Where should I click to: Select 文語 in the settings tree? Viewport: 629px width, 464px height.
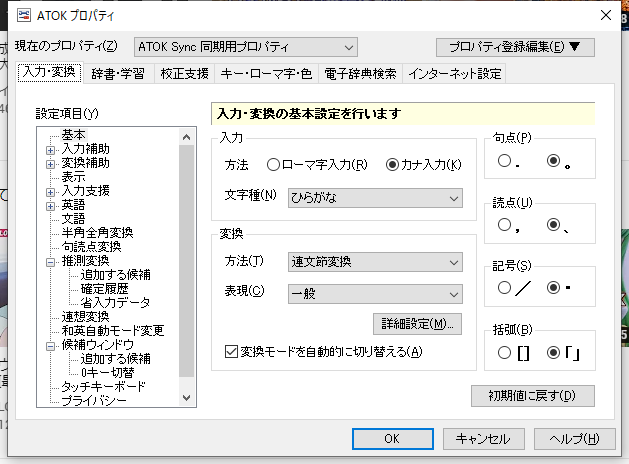tap(73, 219)
